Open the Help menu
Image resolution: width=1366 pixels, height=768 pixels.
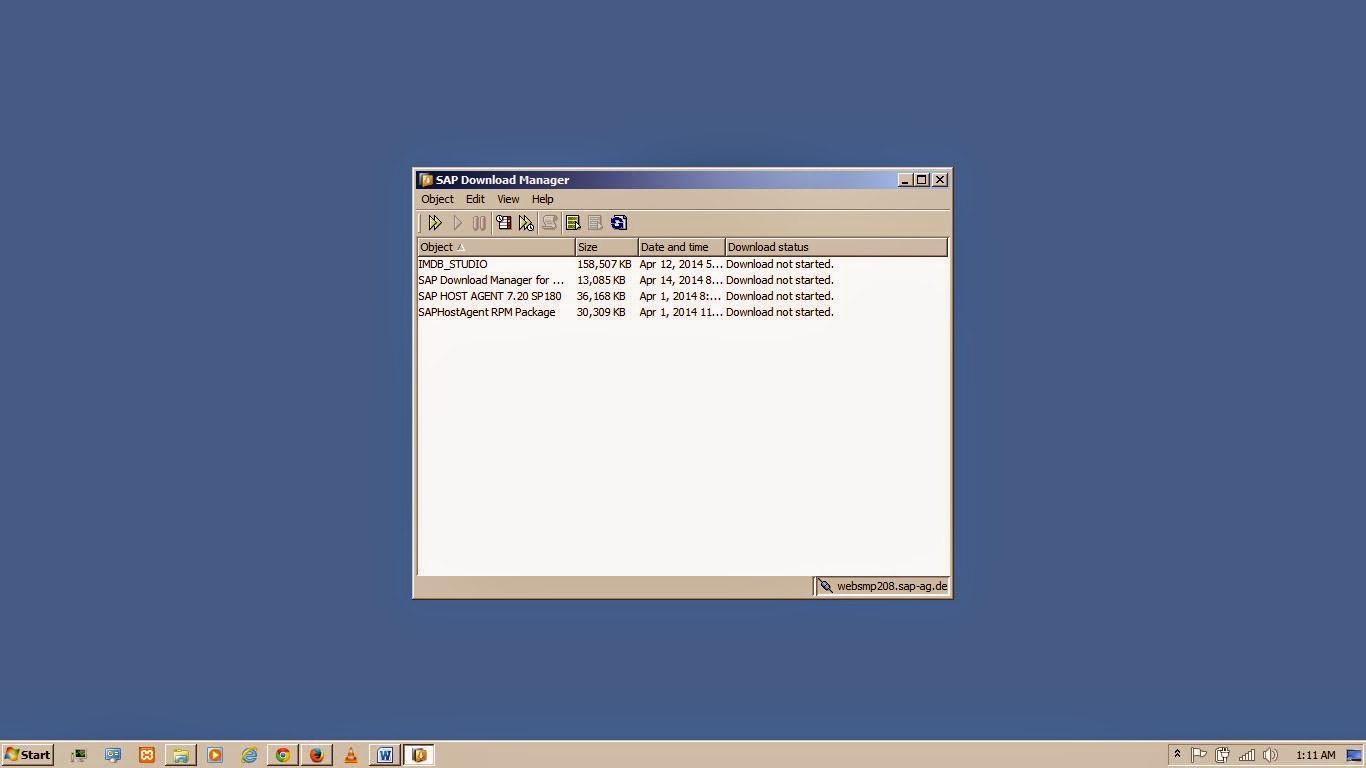point(542,199)
